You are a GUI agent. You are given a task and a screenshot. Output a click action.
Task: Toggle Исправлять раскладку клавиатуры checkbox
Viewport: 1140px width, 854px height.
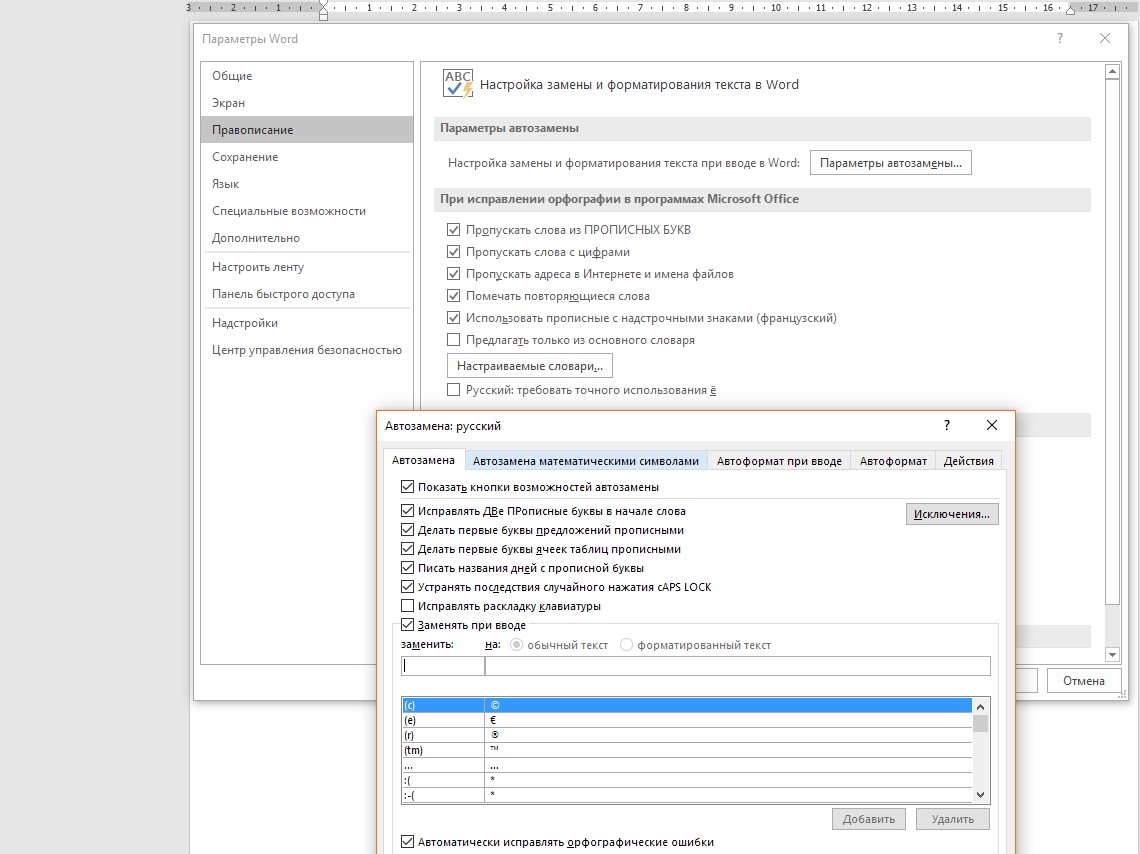[x=407, y=606]
